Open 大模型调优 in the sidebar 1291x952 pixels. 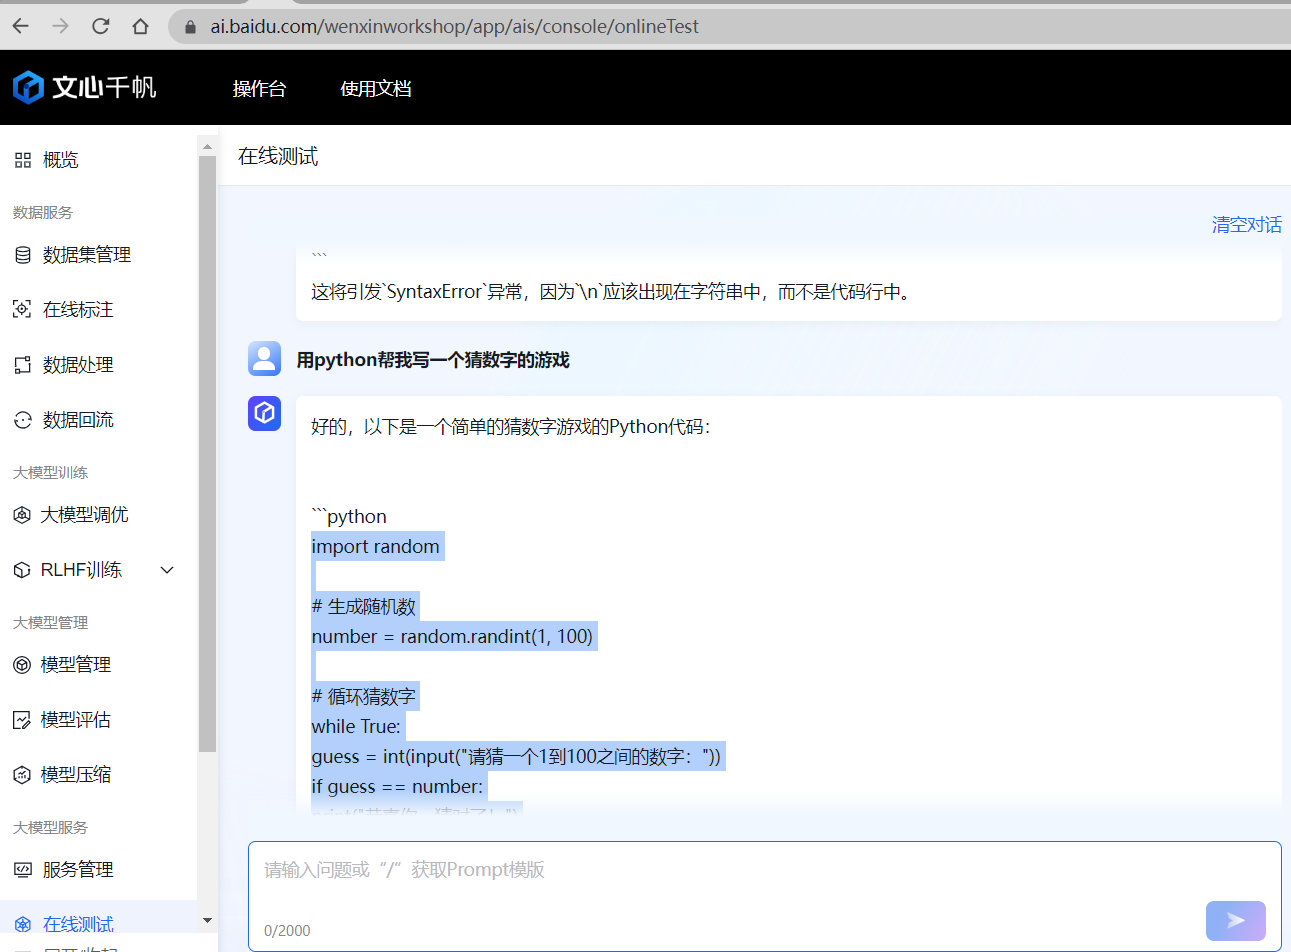(x=84, y=515)
